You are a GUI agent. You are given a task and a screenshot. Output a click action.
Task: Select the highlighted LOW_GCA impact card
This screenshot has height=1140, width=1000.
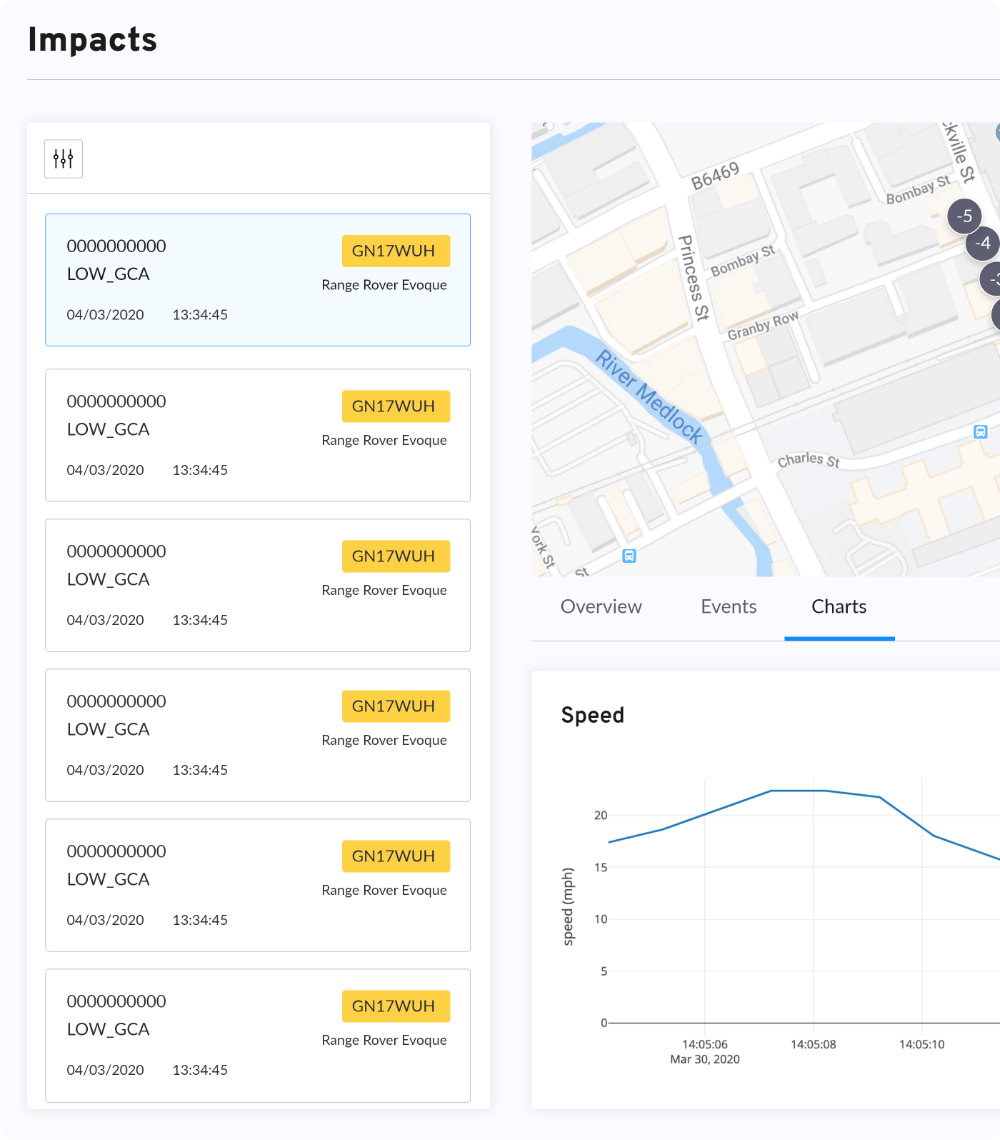pyautogui.click(x=257, y=279)
